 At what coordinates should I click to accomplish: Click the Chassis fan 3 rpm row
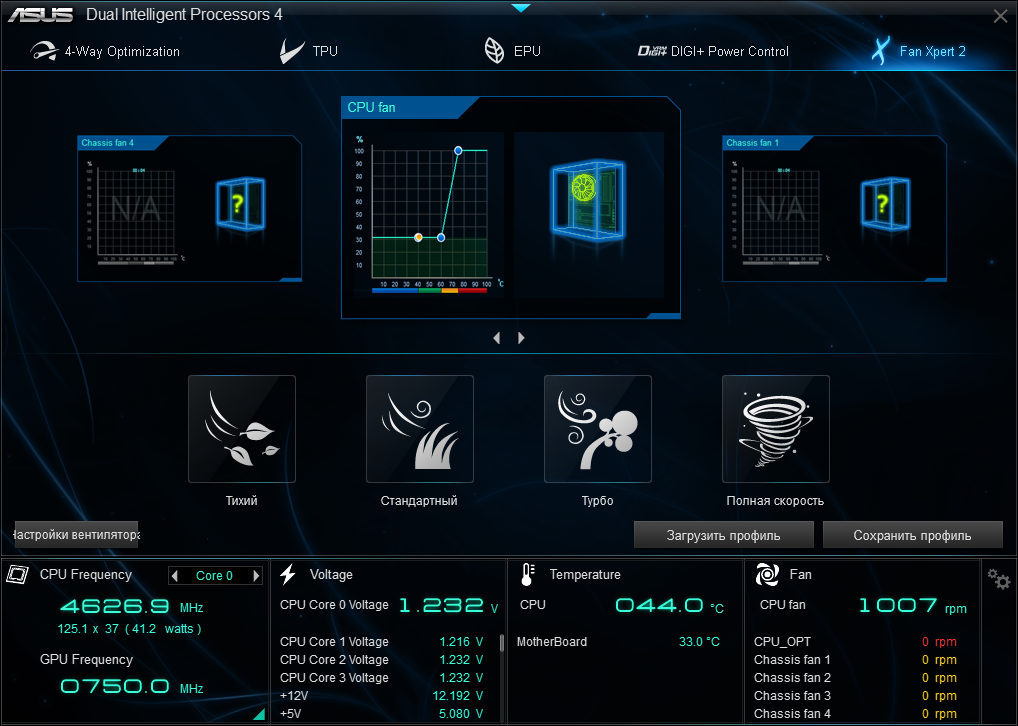[855, 695]
